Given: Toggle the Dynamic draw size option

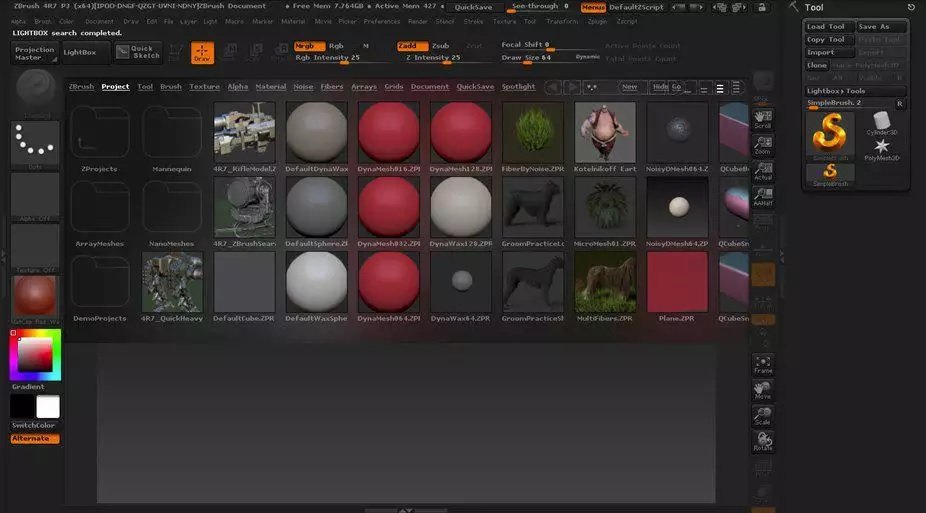Looking at the screenshot, I should click(x=588, y=57).
